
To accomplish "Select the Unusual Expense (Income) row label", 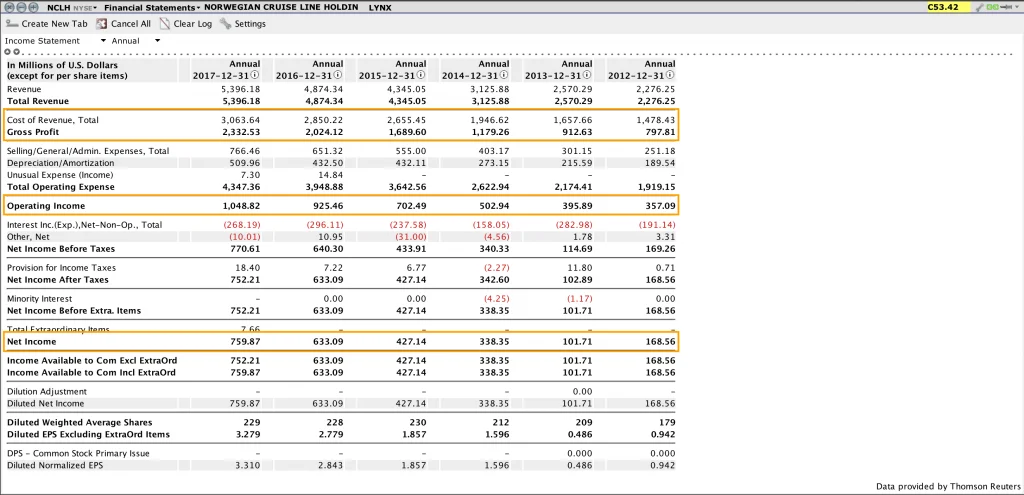I will [x=60, y=175].
